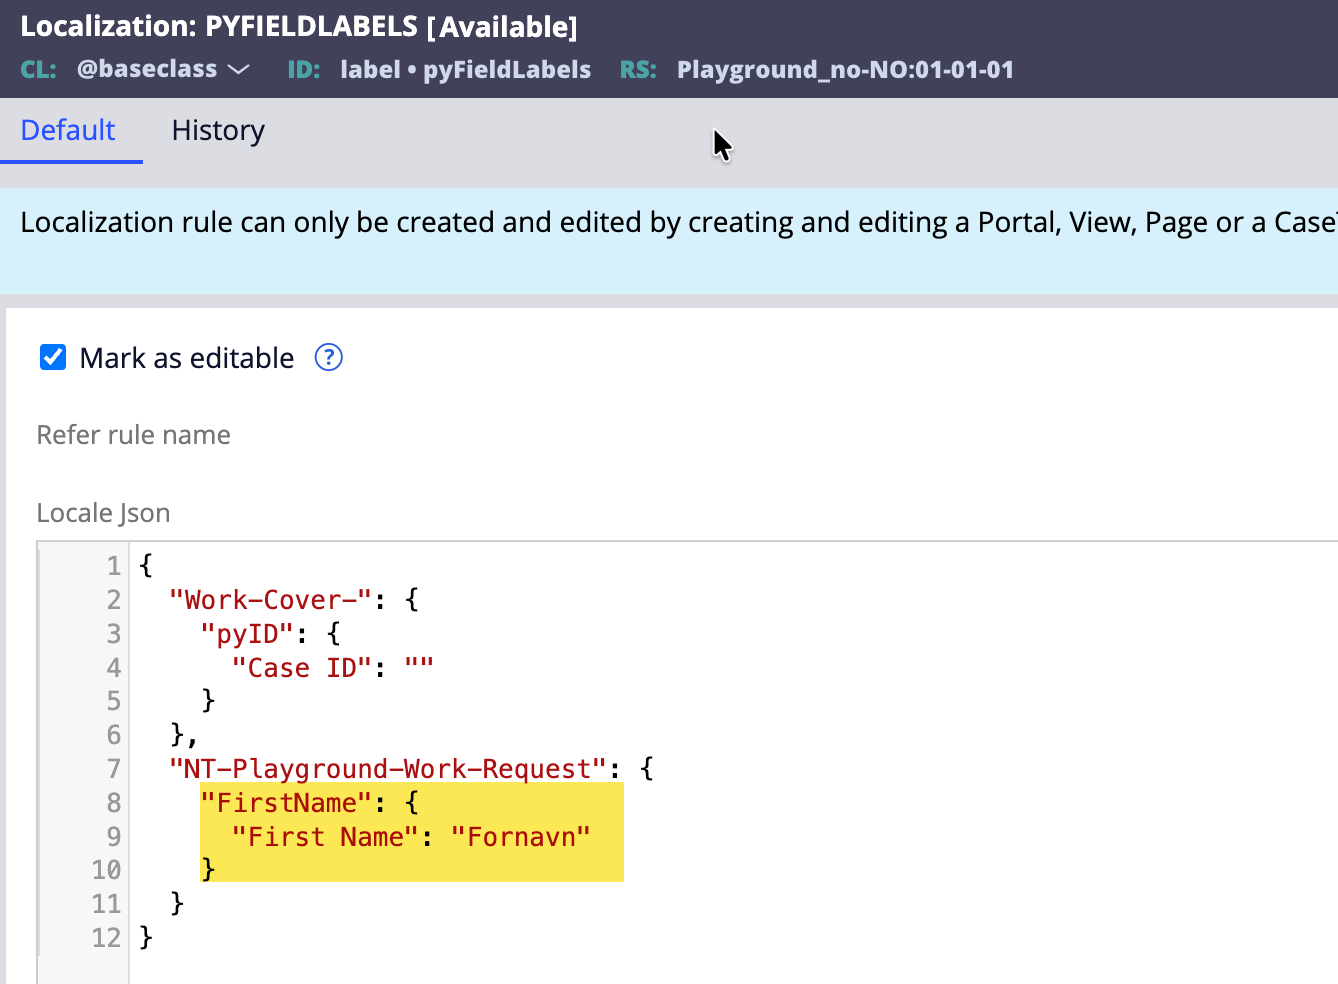Click the "NT-Playground-Work-Request" key in editor
1338x984 pixels.
(388, 769)
